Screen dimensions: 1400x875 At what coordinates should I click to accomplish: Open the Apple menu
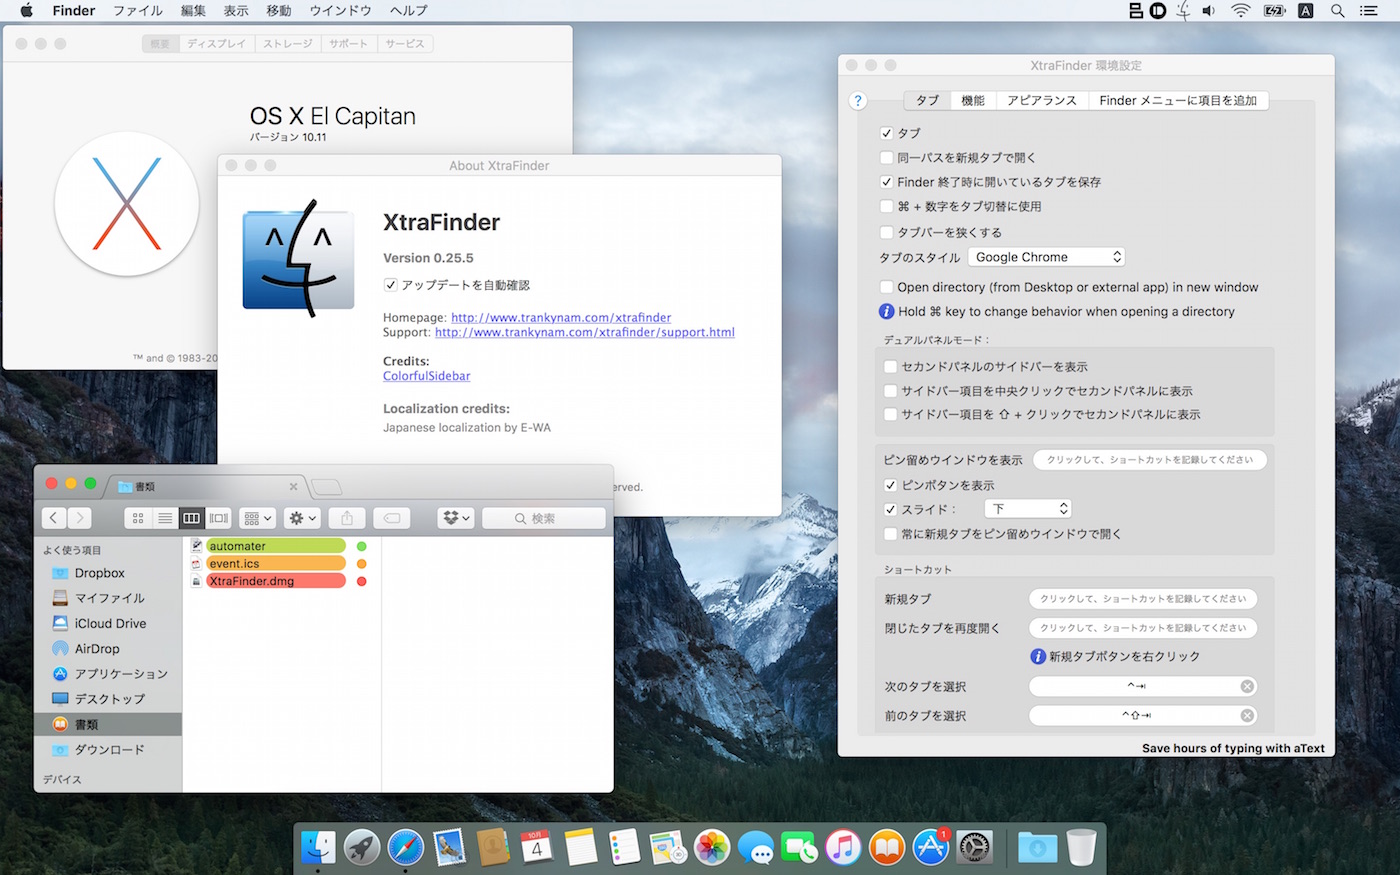click(27, 11)
